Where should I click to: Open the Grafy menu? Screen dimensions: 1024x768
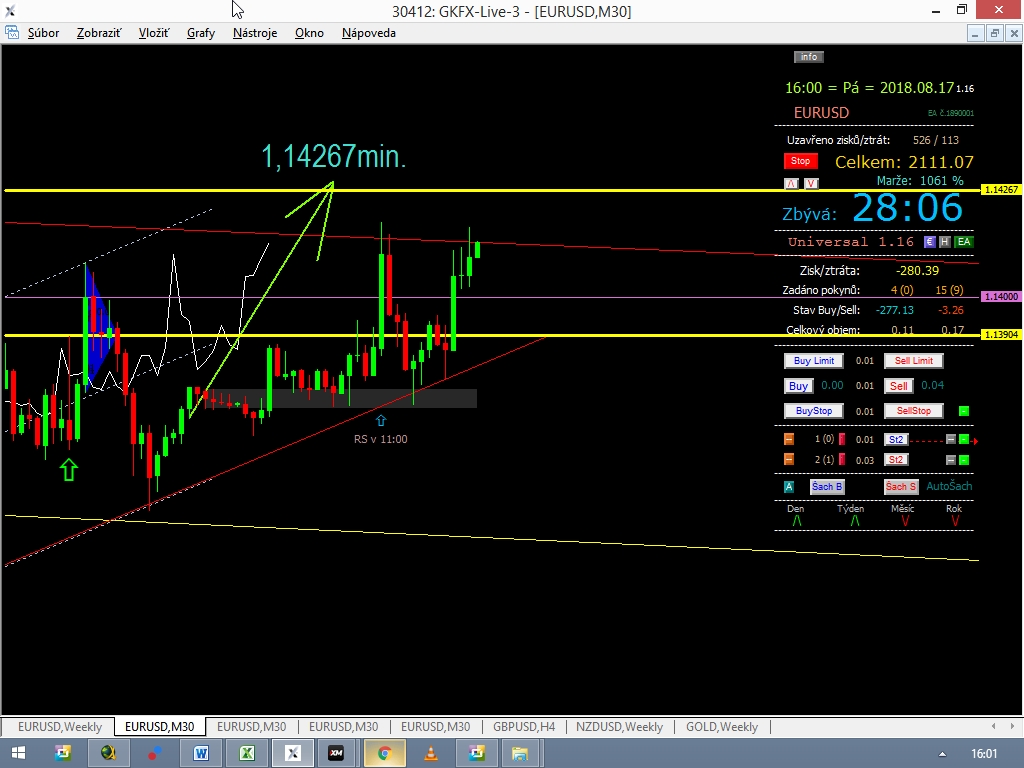201,33
